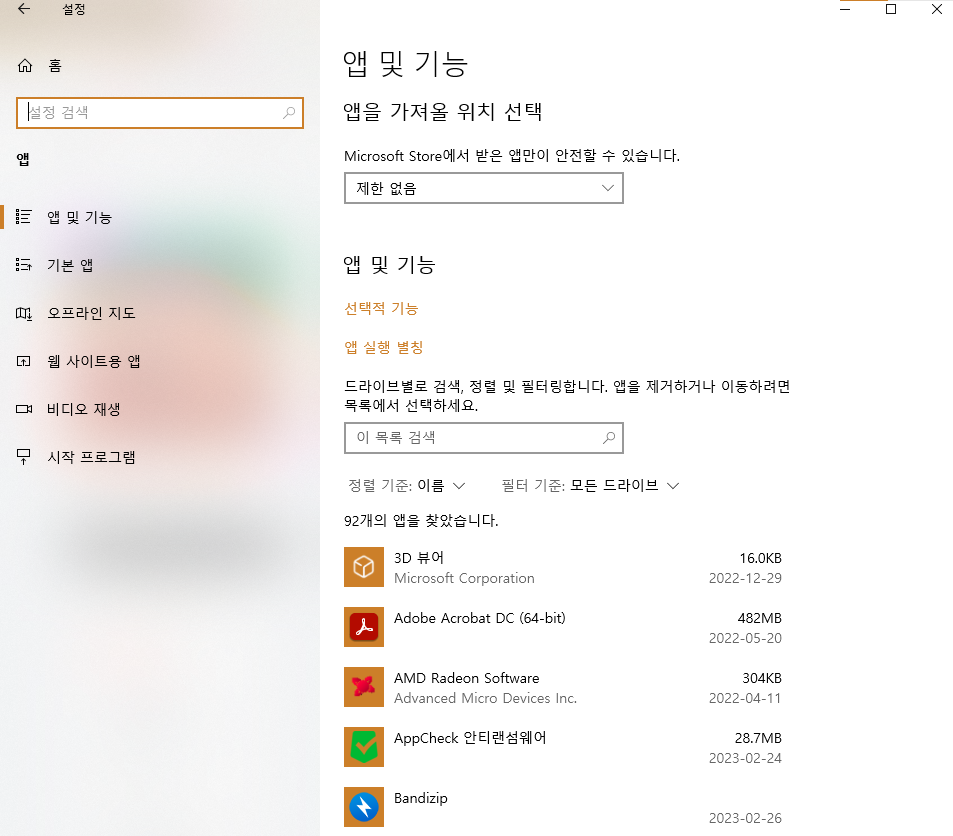Select Adobe Acrobat DC (64-bit) entry
953x836 pixels.
coord(480,618)
